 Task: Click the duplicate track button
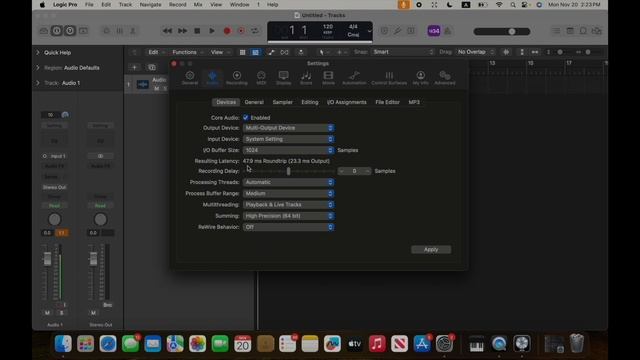152,67
